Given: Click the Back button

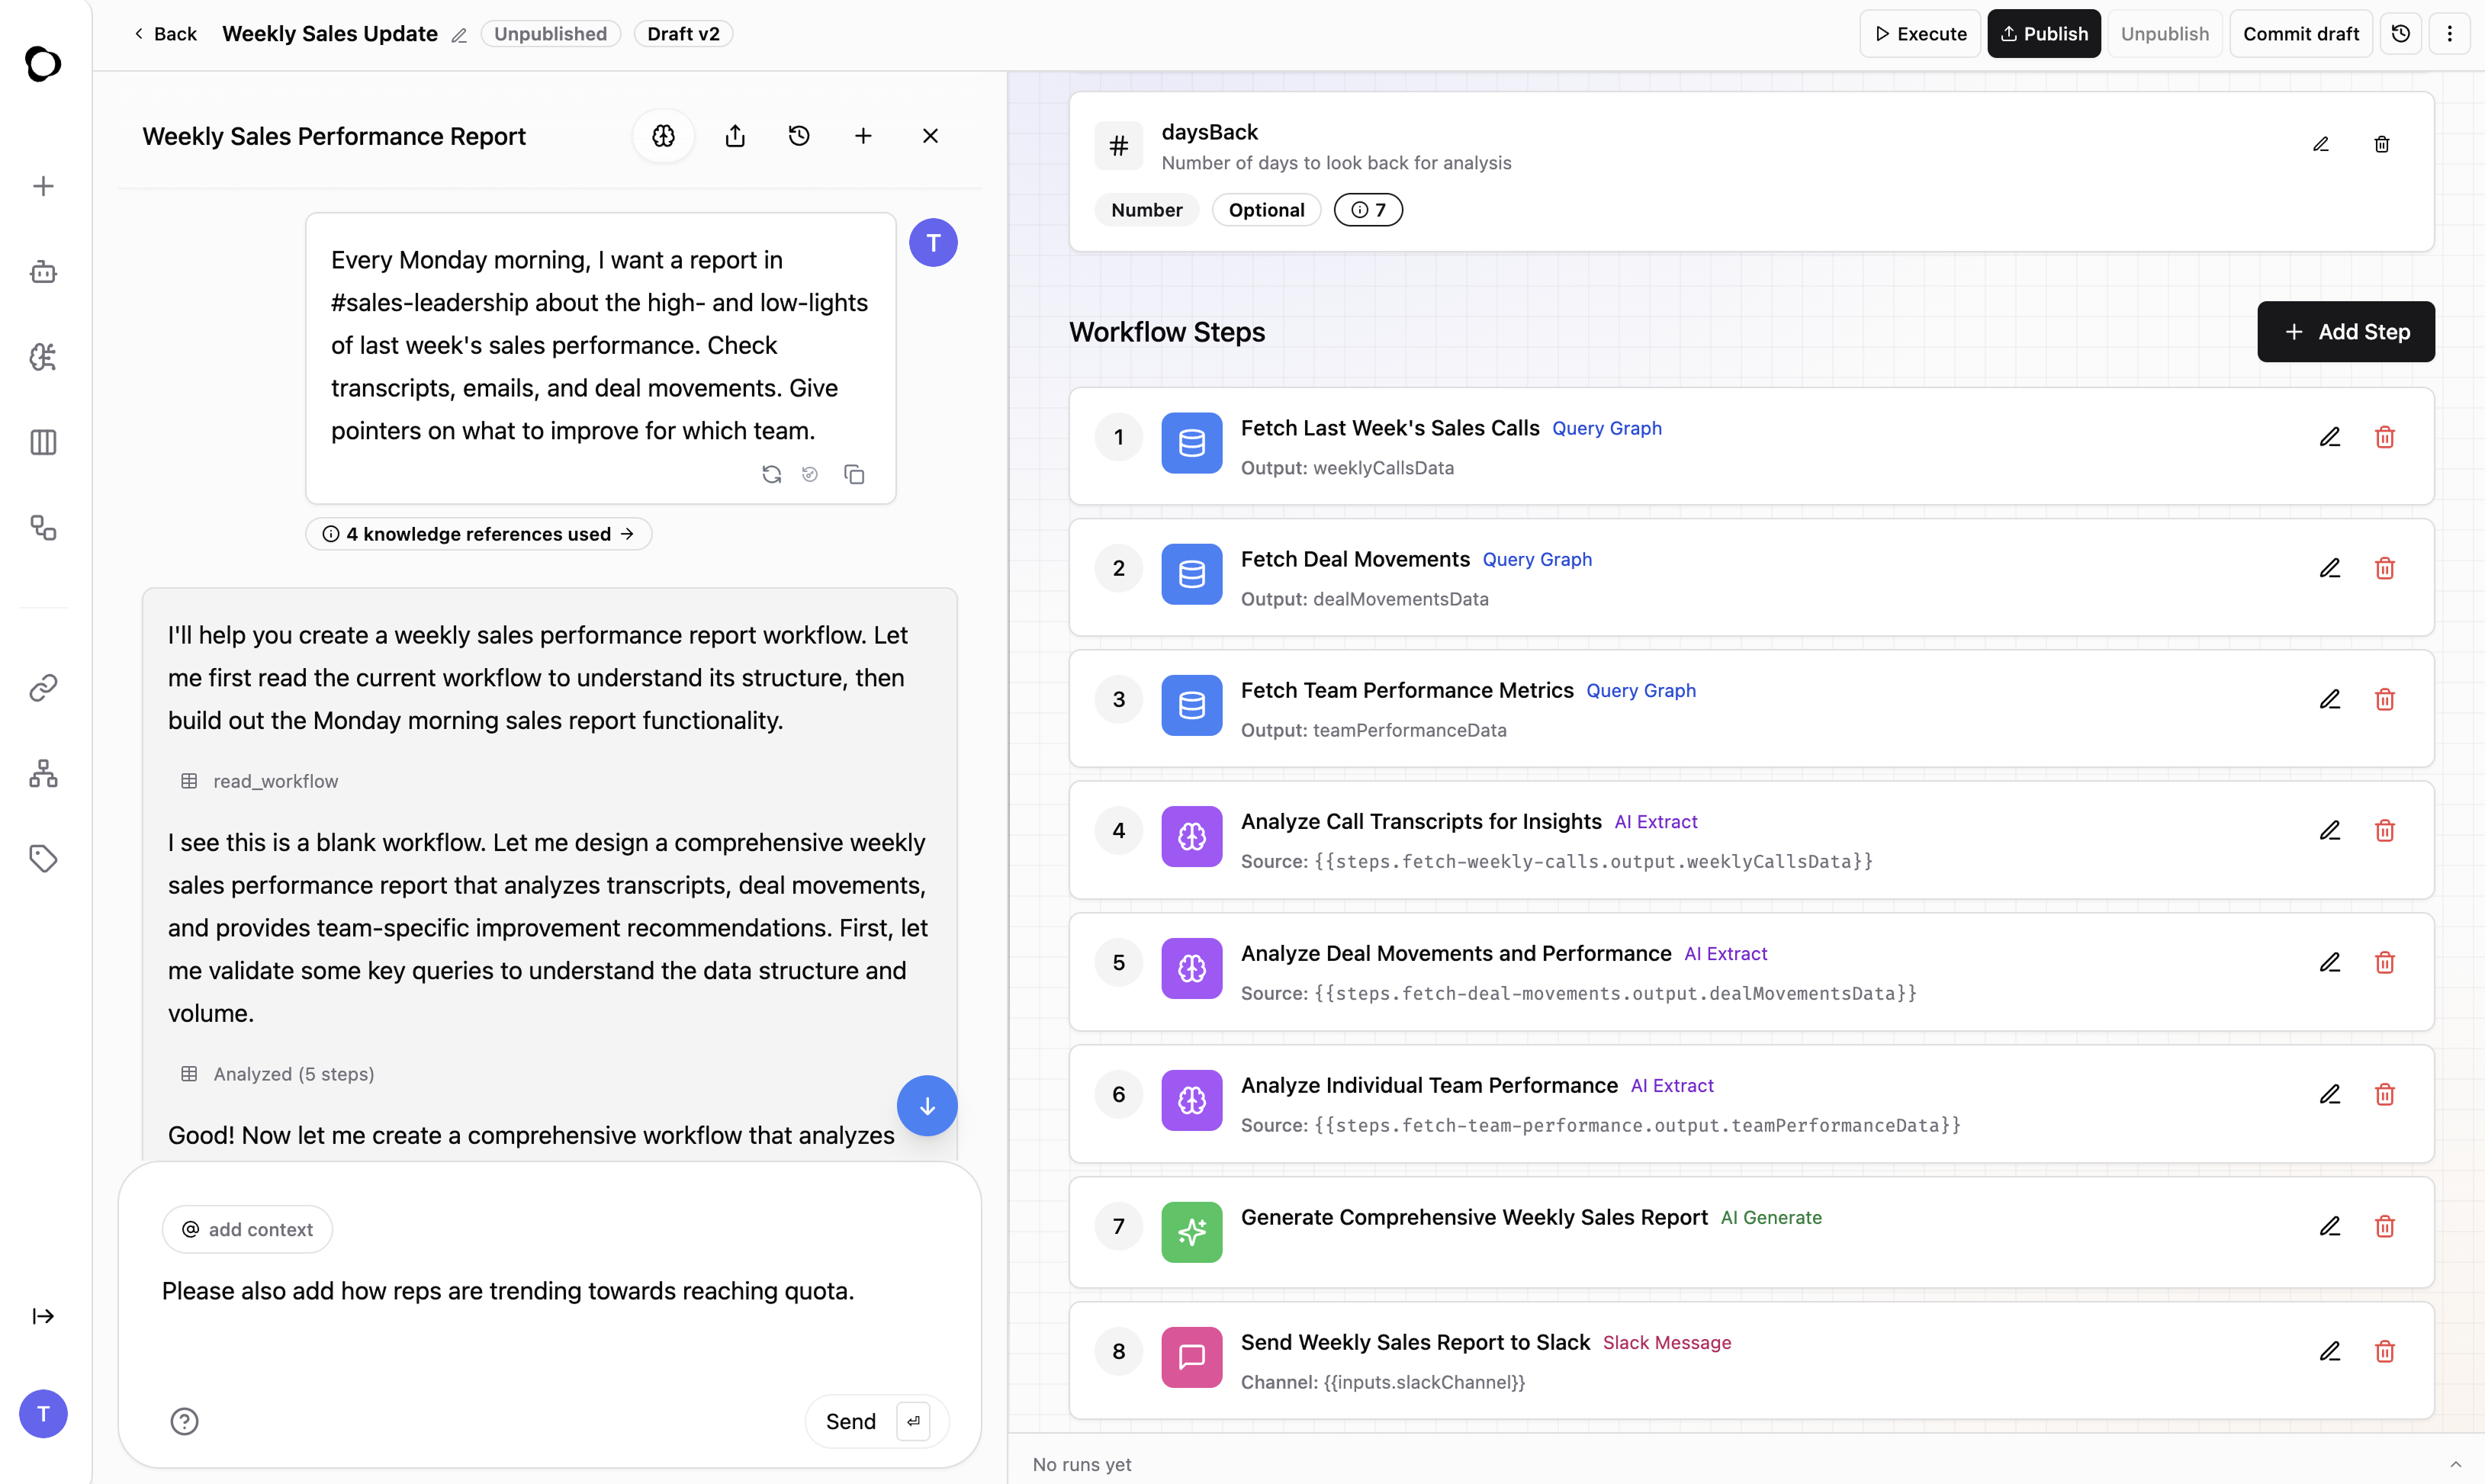Looking at the screenshot, I should (165, 34).
